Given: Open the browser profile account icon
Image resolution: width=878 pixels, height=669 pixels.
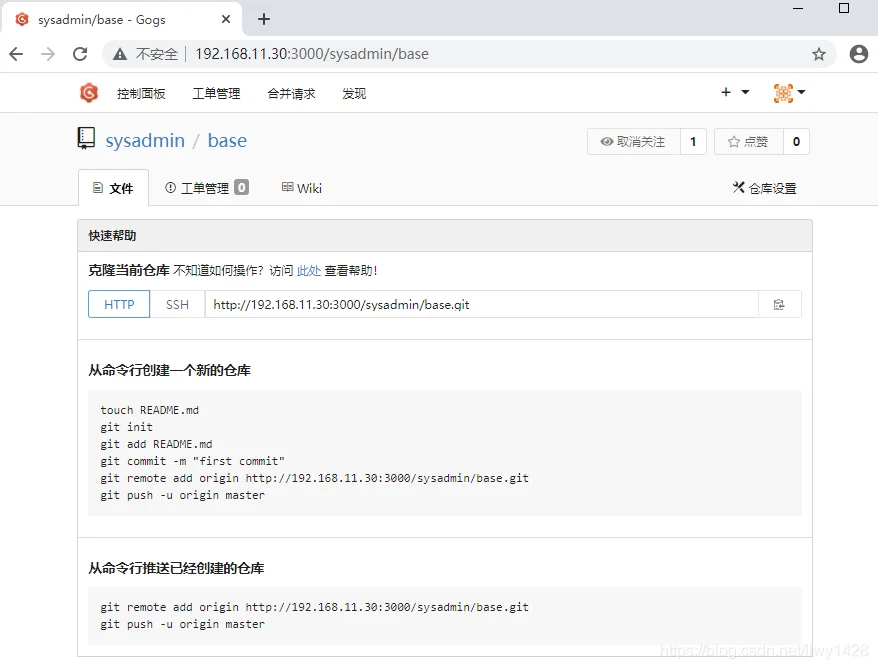Looking at the screenshot, I should point(858,54).
